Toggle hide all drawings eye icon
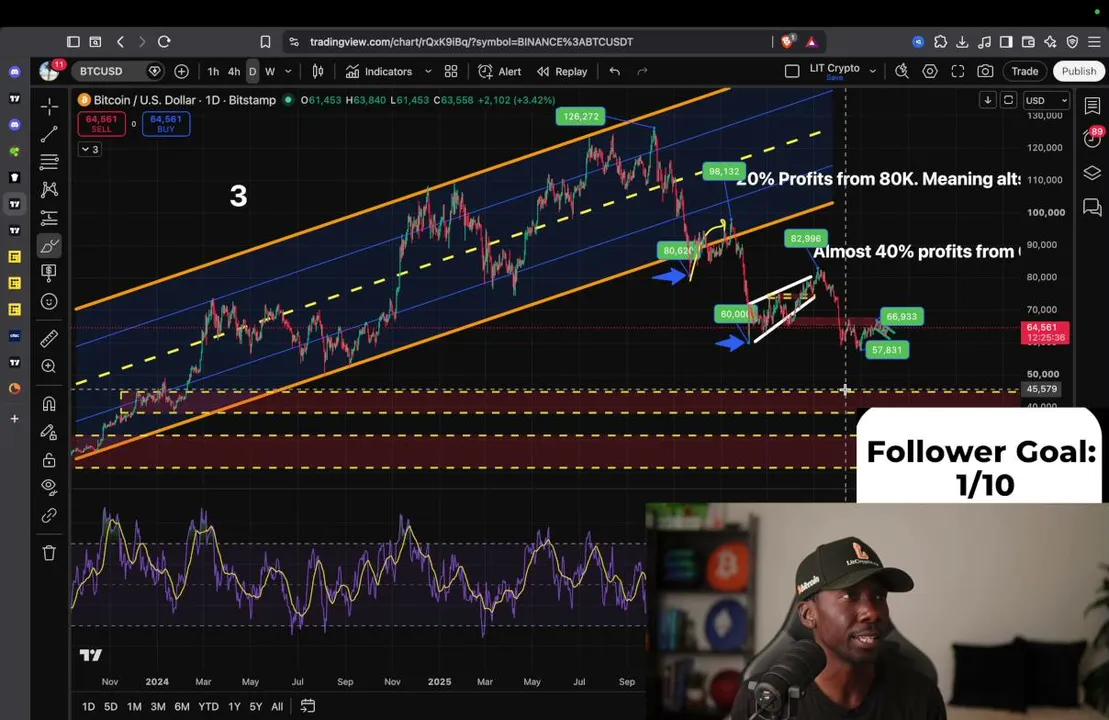 point(49,487)
